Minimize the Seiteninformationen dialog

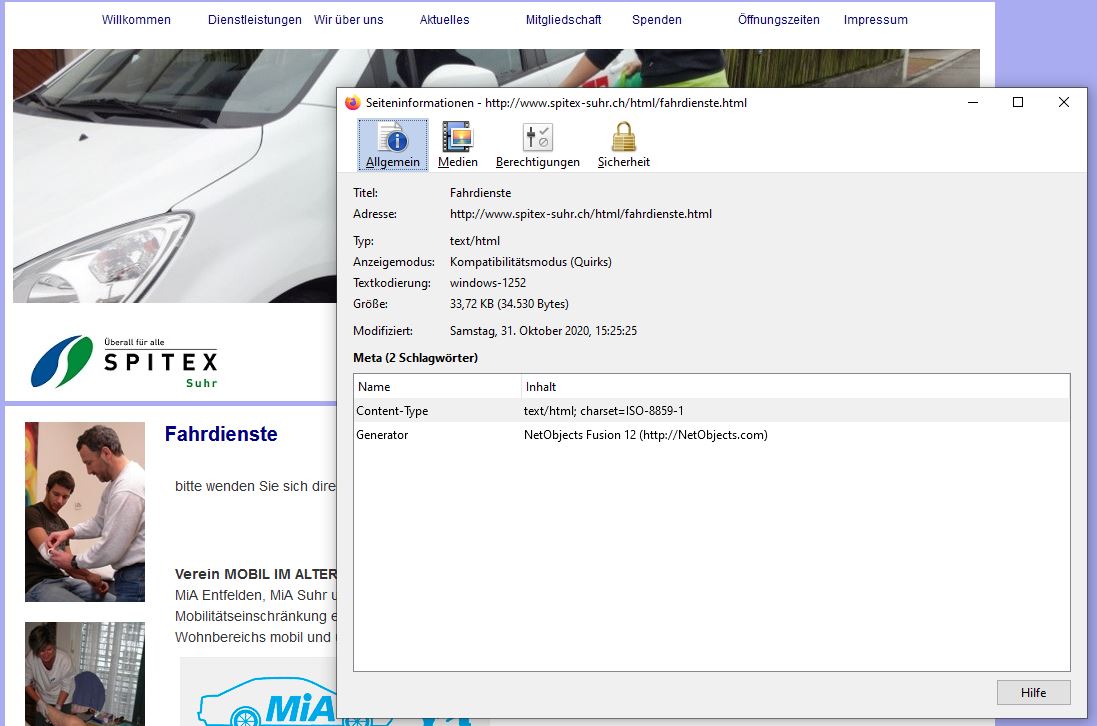pyautogui.click(x=972, y=102)
